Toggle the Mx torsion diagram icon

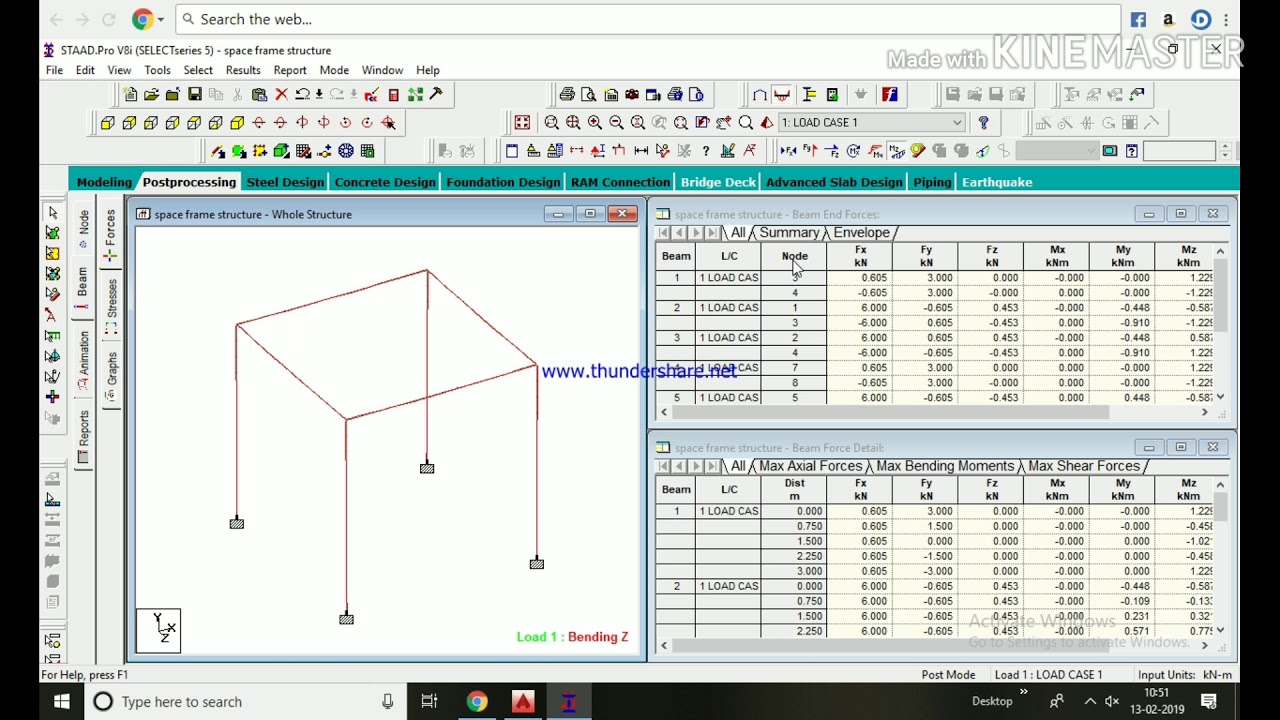(x=853, y=151)
